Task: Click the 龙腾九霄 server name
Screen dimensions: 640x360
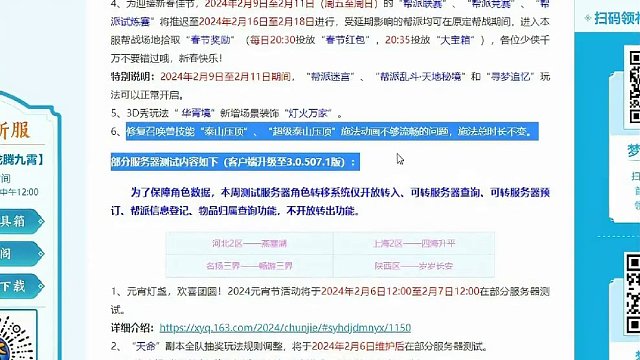Action: pos(21,160)
